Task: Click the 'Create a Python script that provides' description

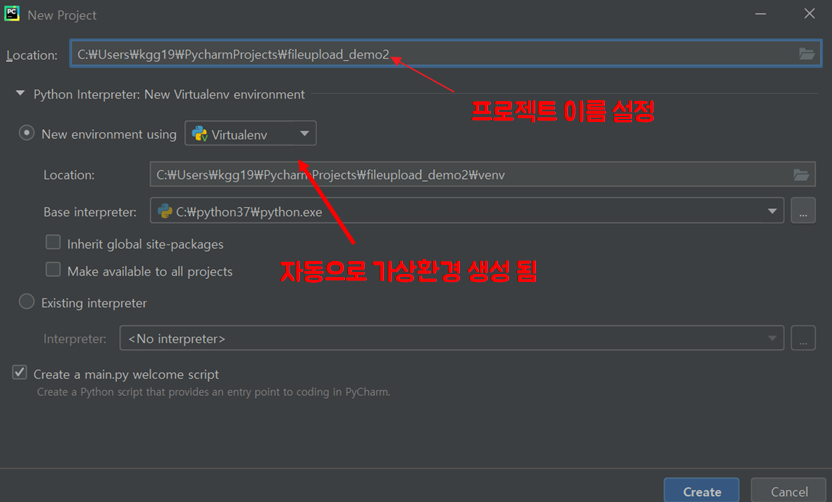Action: (213, 392)
